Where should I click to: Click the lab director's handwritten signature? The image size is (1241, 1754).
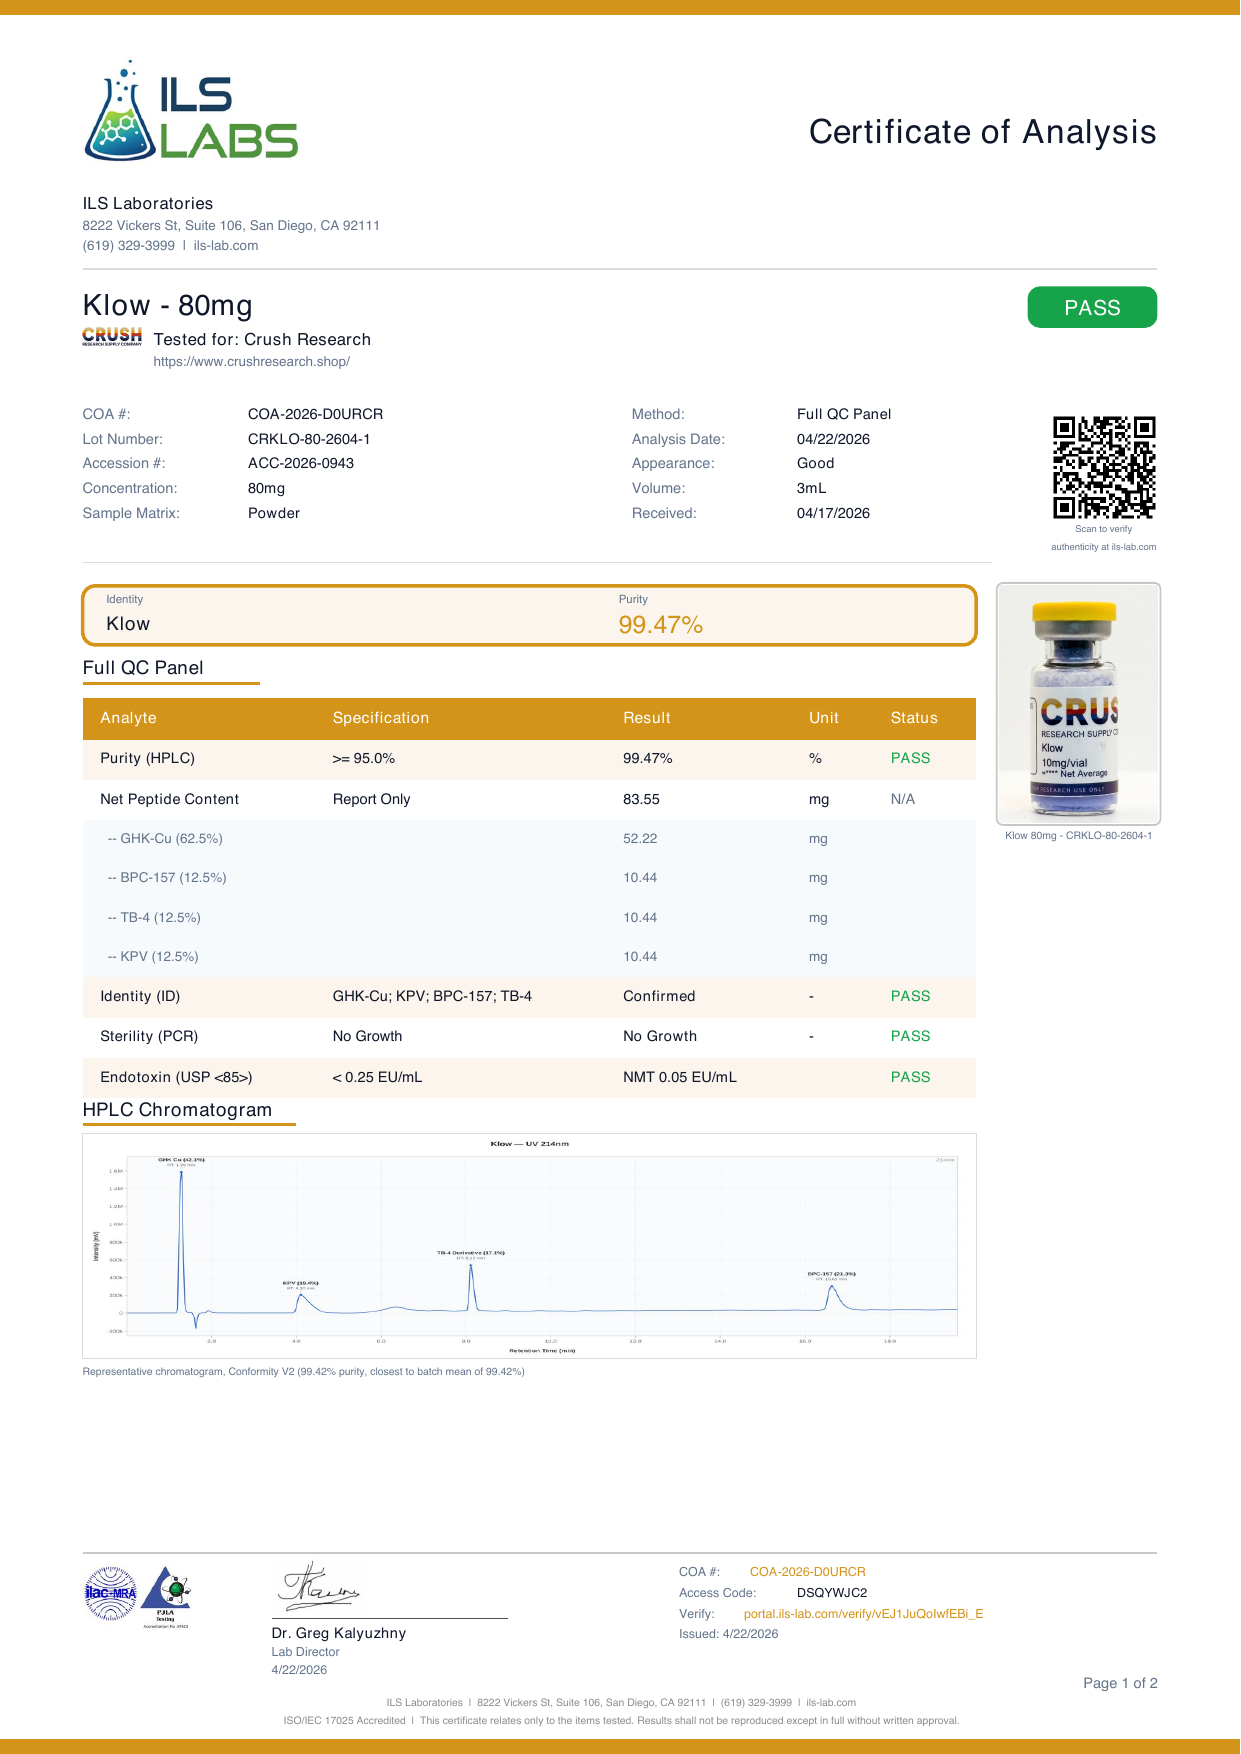(x=319, y=1586)
